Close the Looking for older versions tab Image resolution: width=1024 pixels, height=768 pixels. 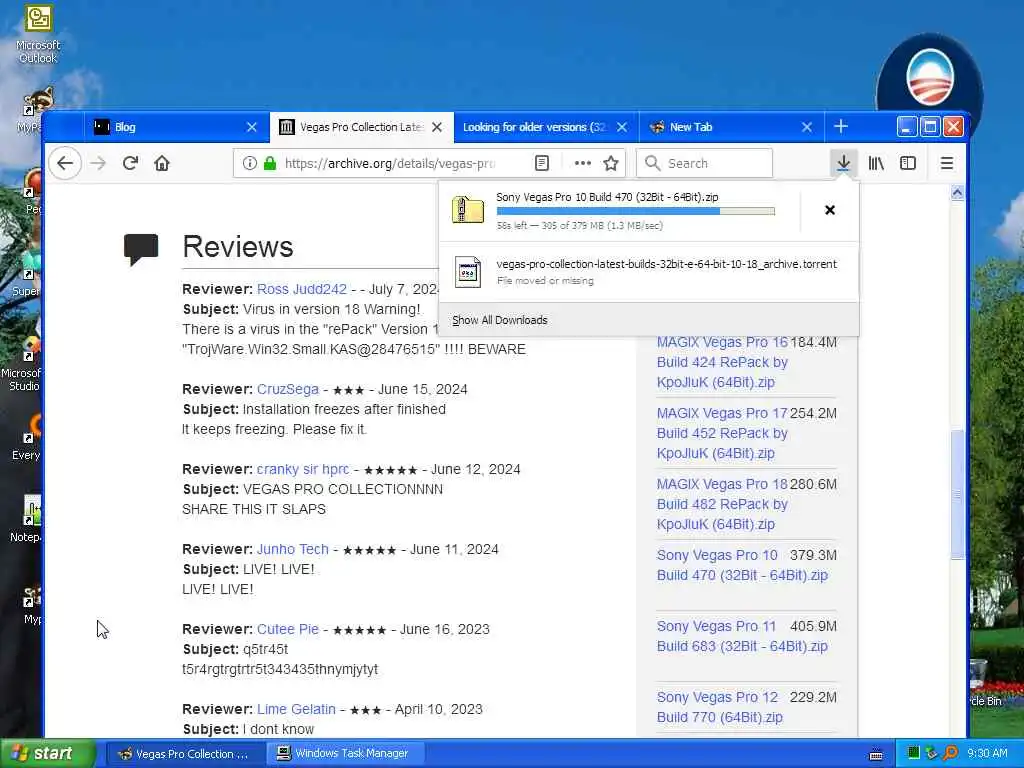click(x=622, y=127)
